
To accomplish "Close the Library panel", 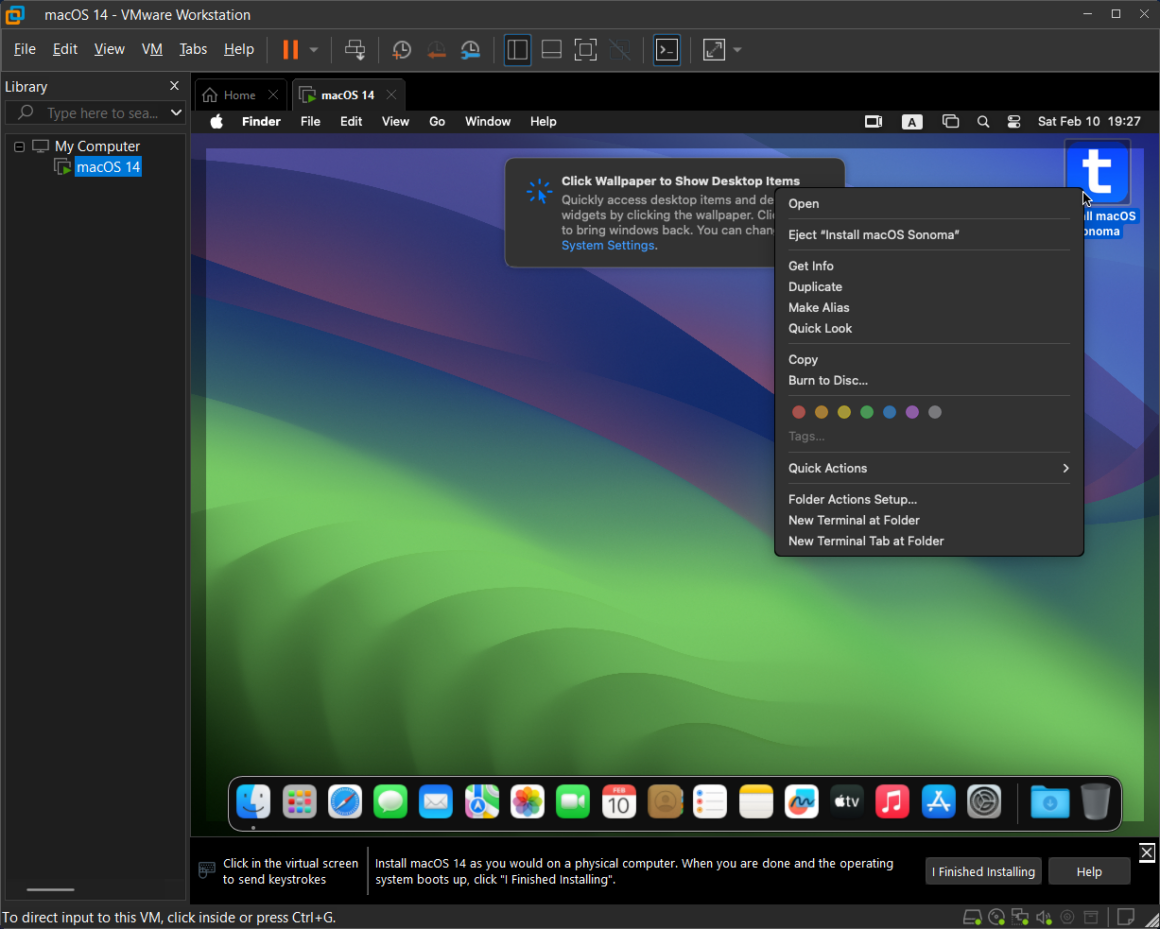I will point(175,86).
